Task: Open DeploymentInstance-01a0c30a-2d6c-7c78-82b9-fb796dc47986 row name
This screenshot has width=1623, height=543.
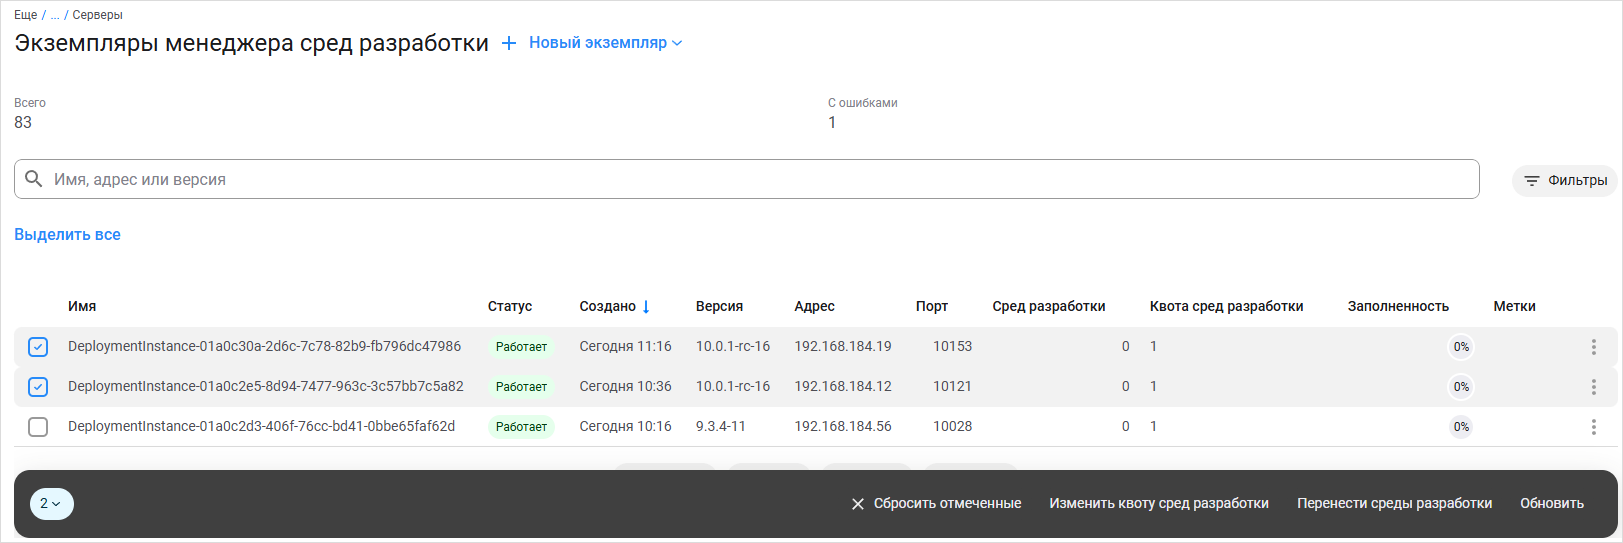Action: [x=264, y=346]
